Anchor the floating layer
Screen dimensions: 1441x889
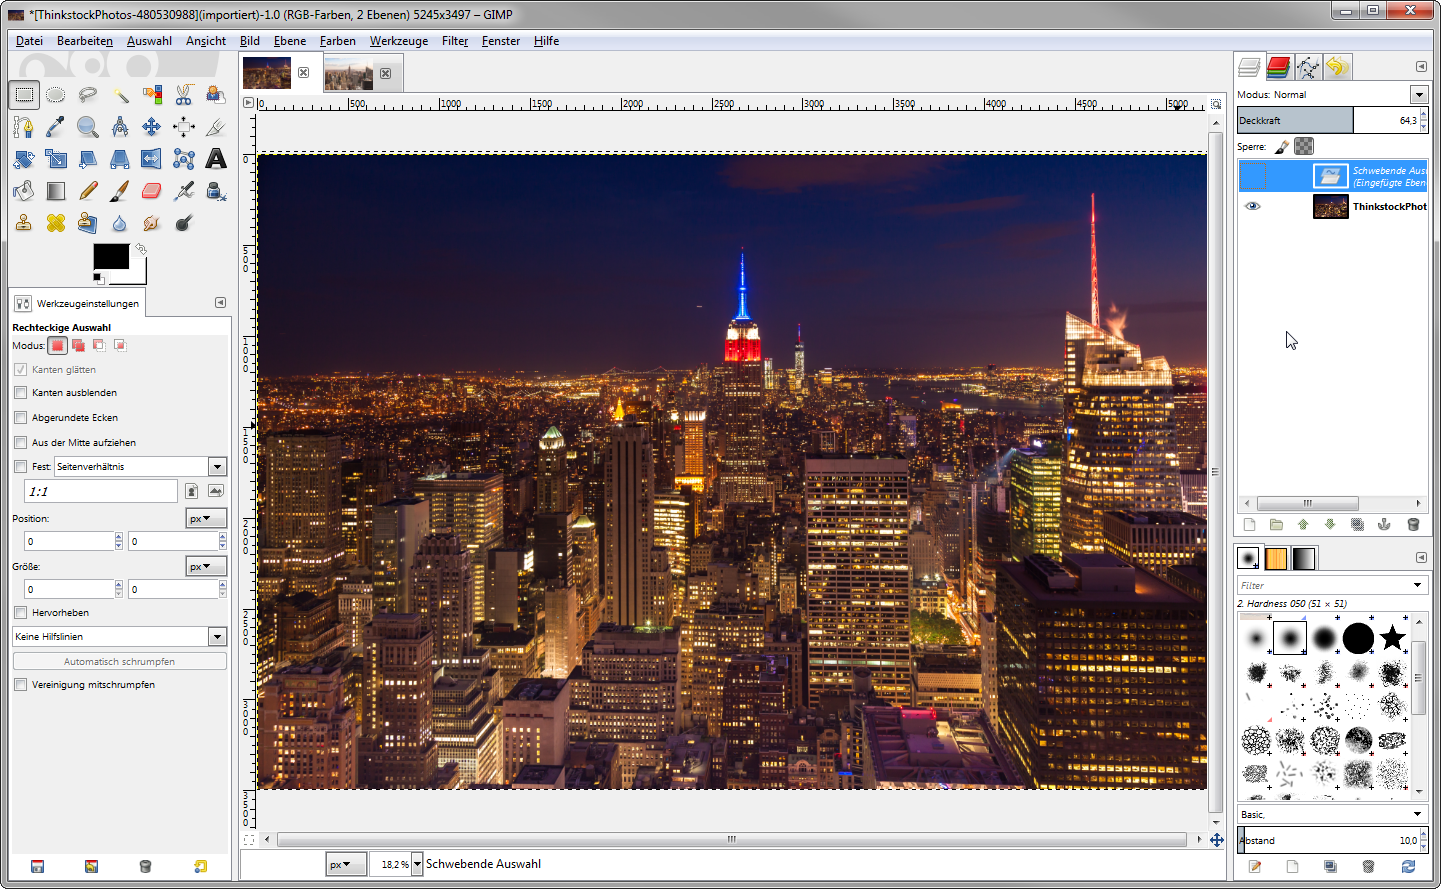point(1384,525)
